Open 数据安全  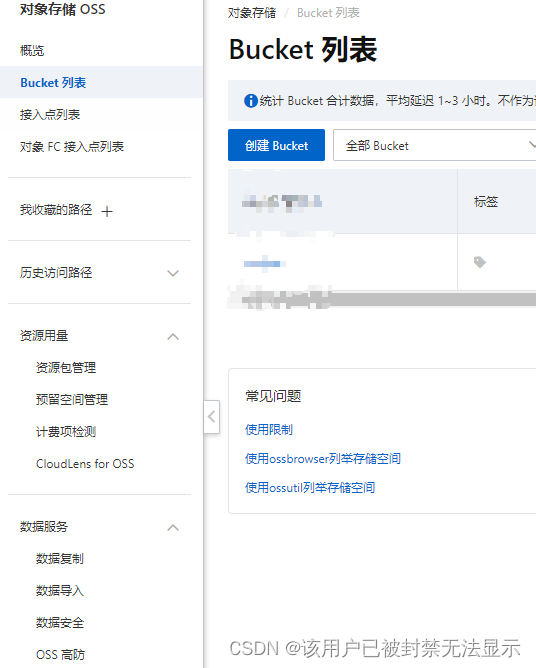pyautogui.click(x=60, y=622)
